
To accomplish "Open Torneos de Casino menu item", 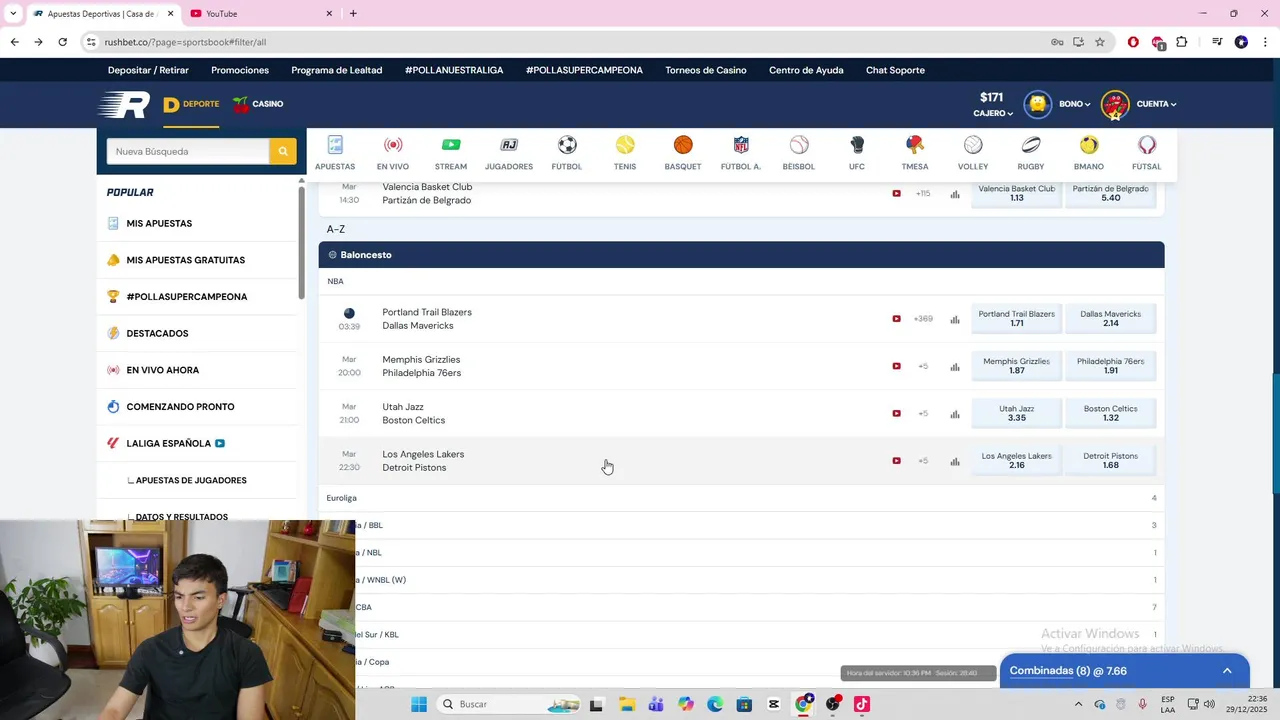I will (x=706, y=70).
